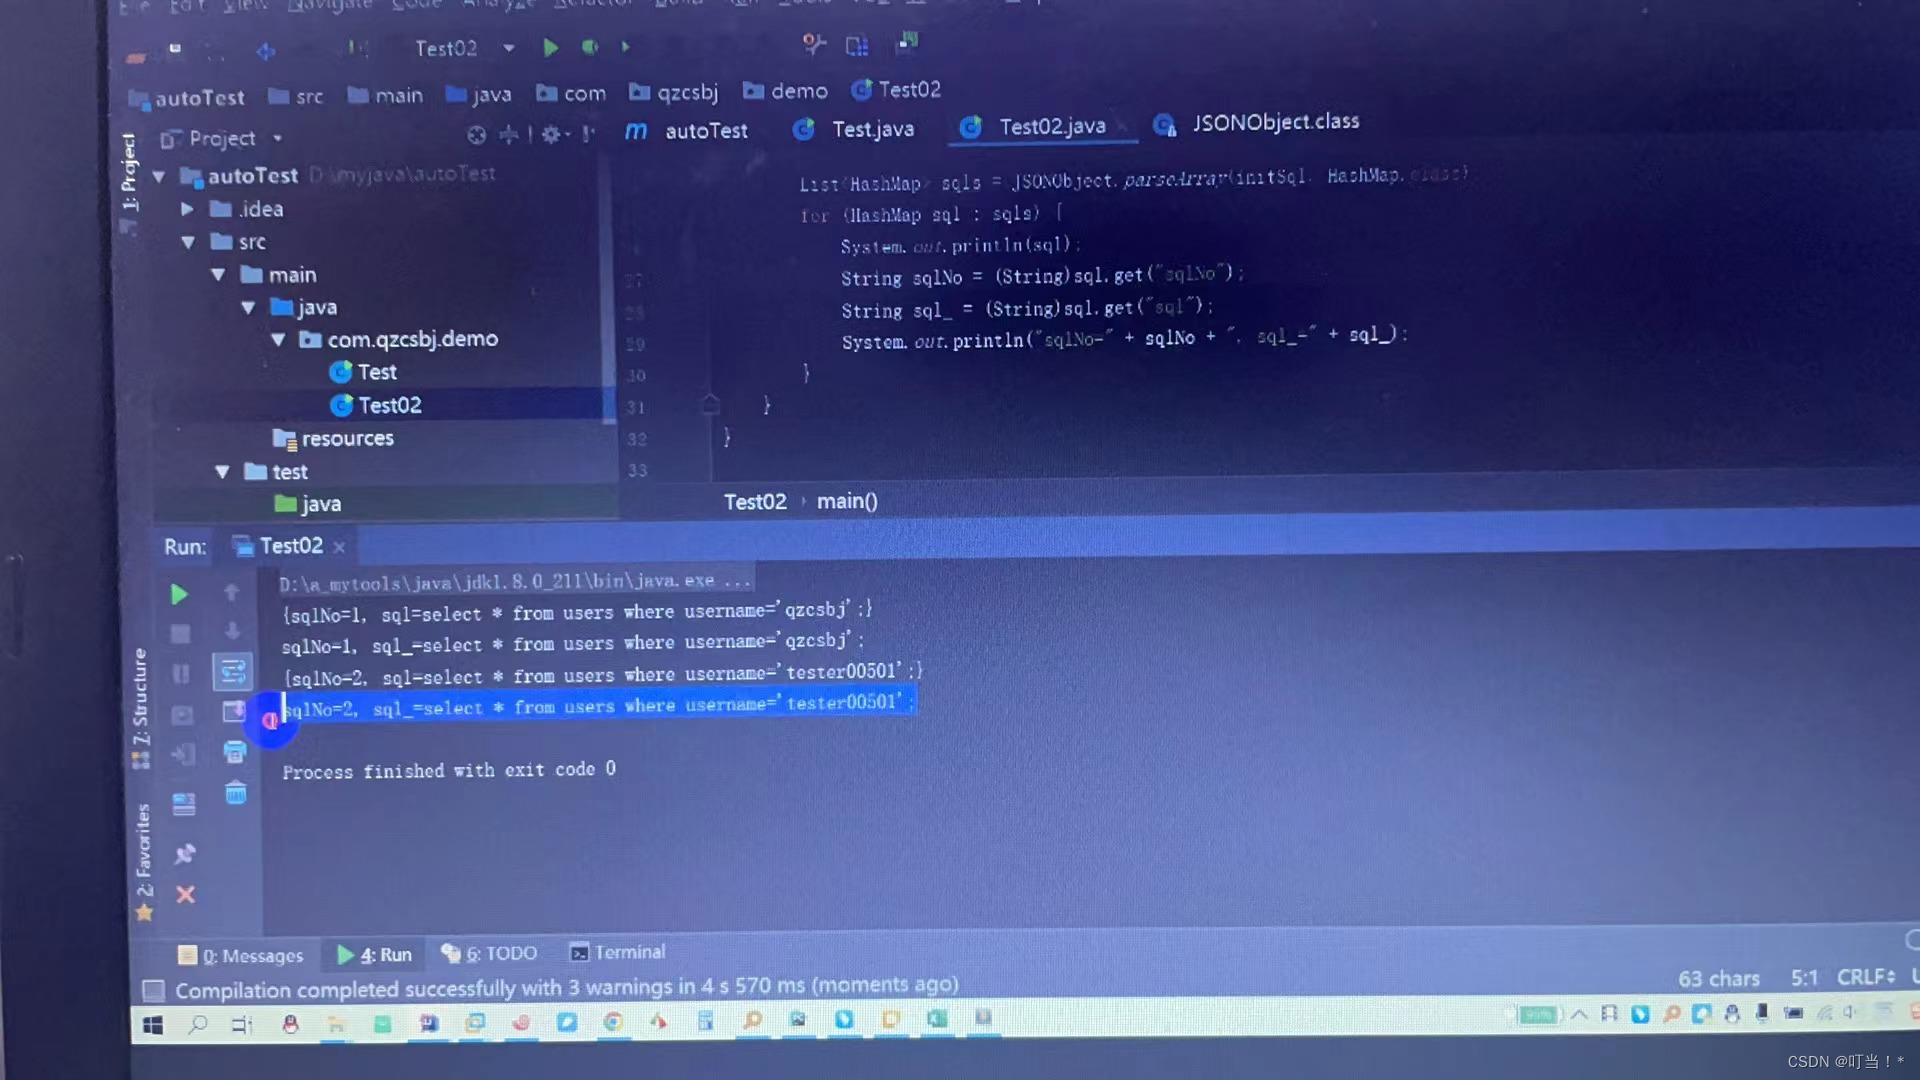This screenshot has width=1920, height=1080.
Task: Pin the Run tab with the pin icon
Action: pos(185,853)
